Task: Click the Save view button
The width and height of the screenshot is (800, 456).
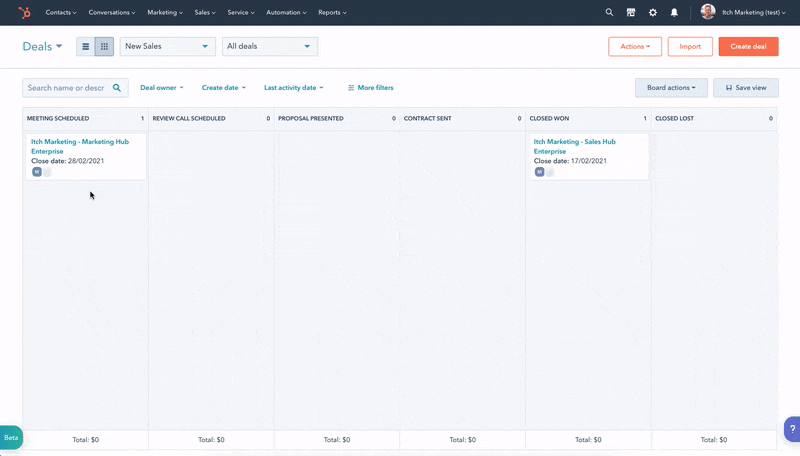Action: (745, 88)
